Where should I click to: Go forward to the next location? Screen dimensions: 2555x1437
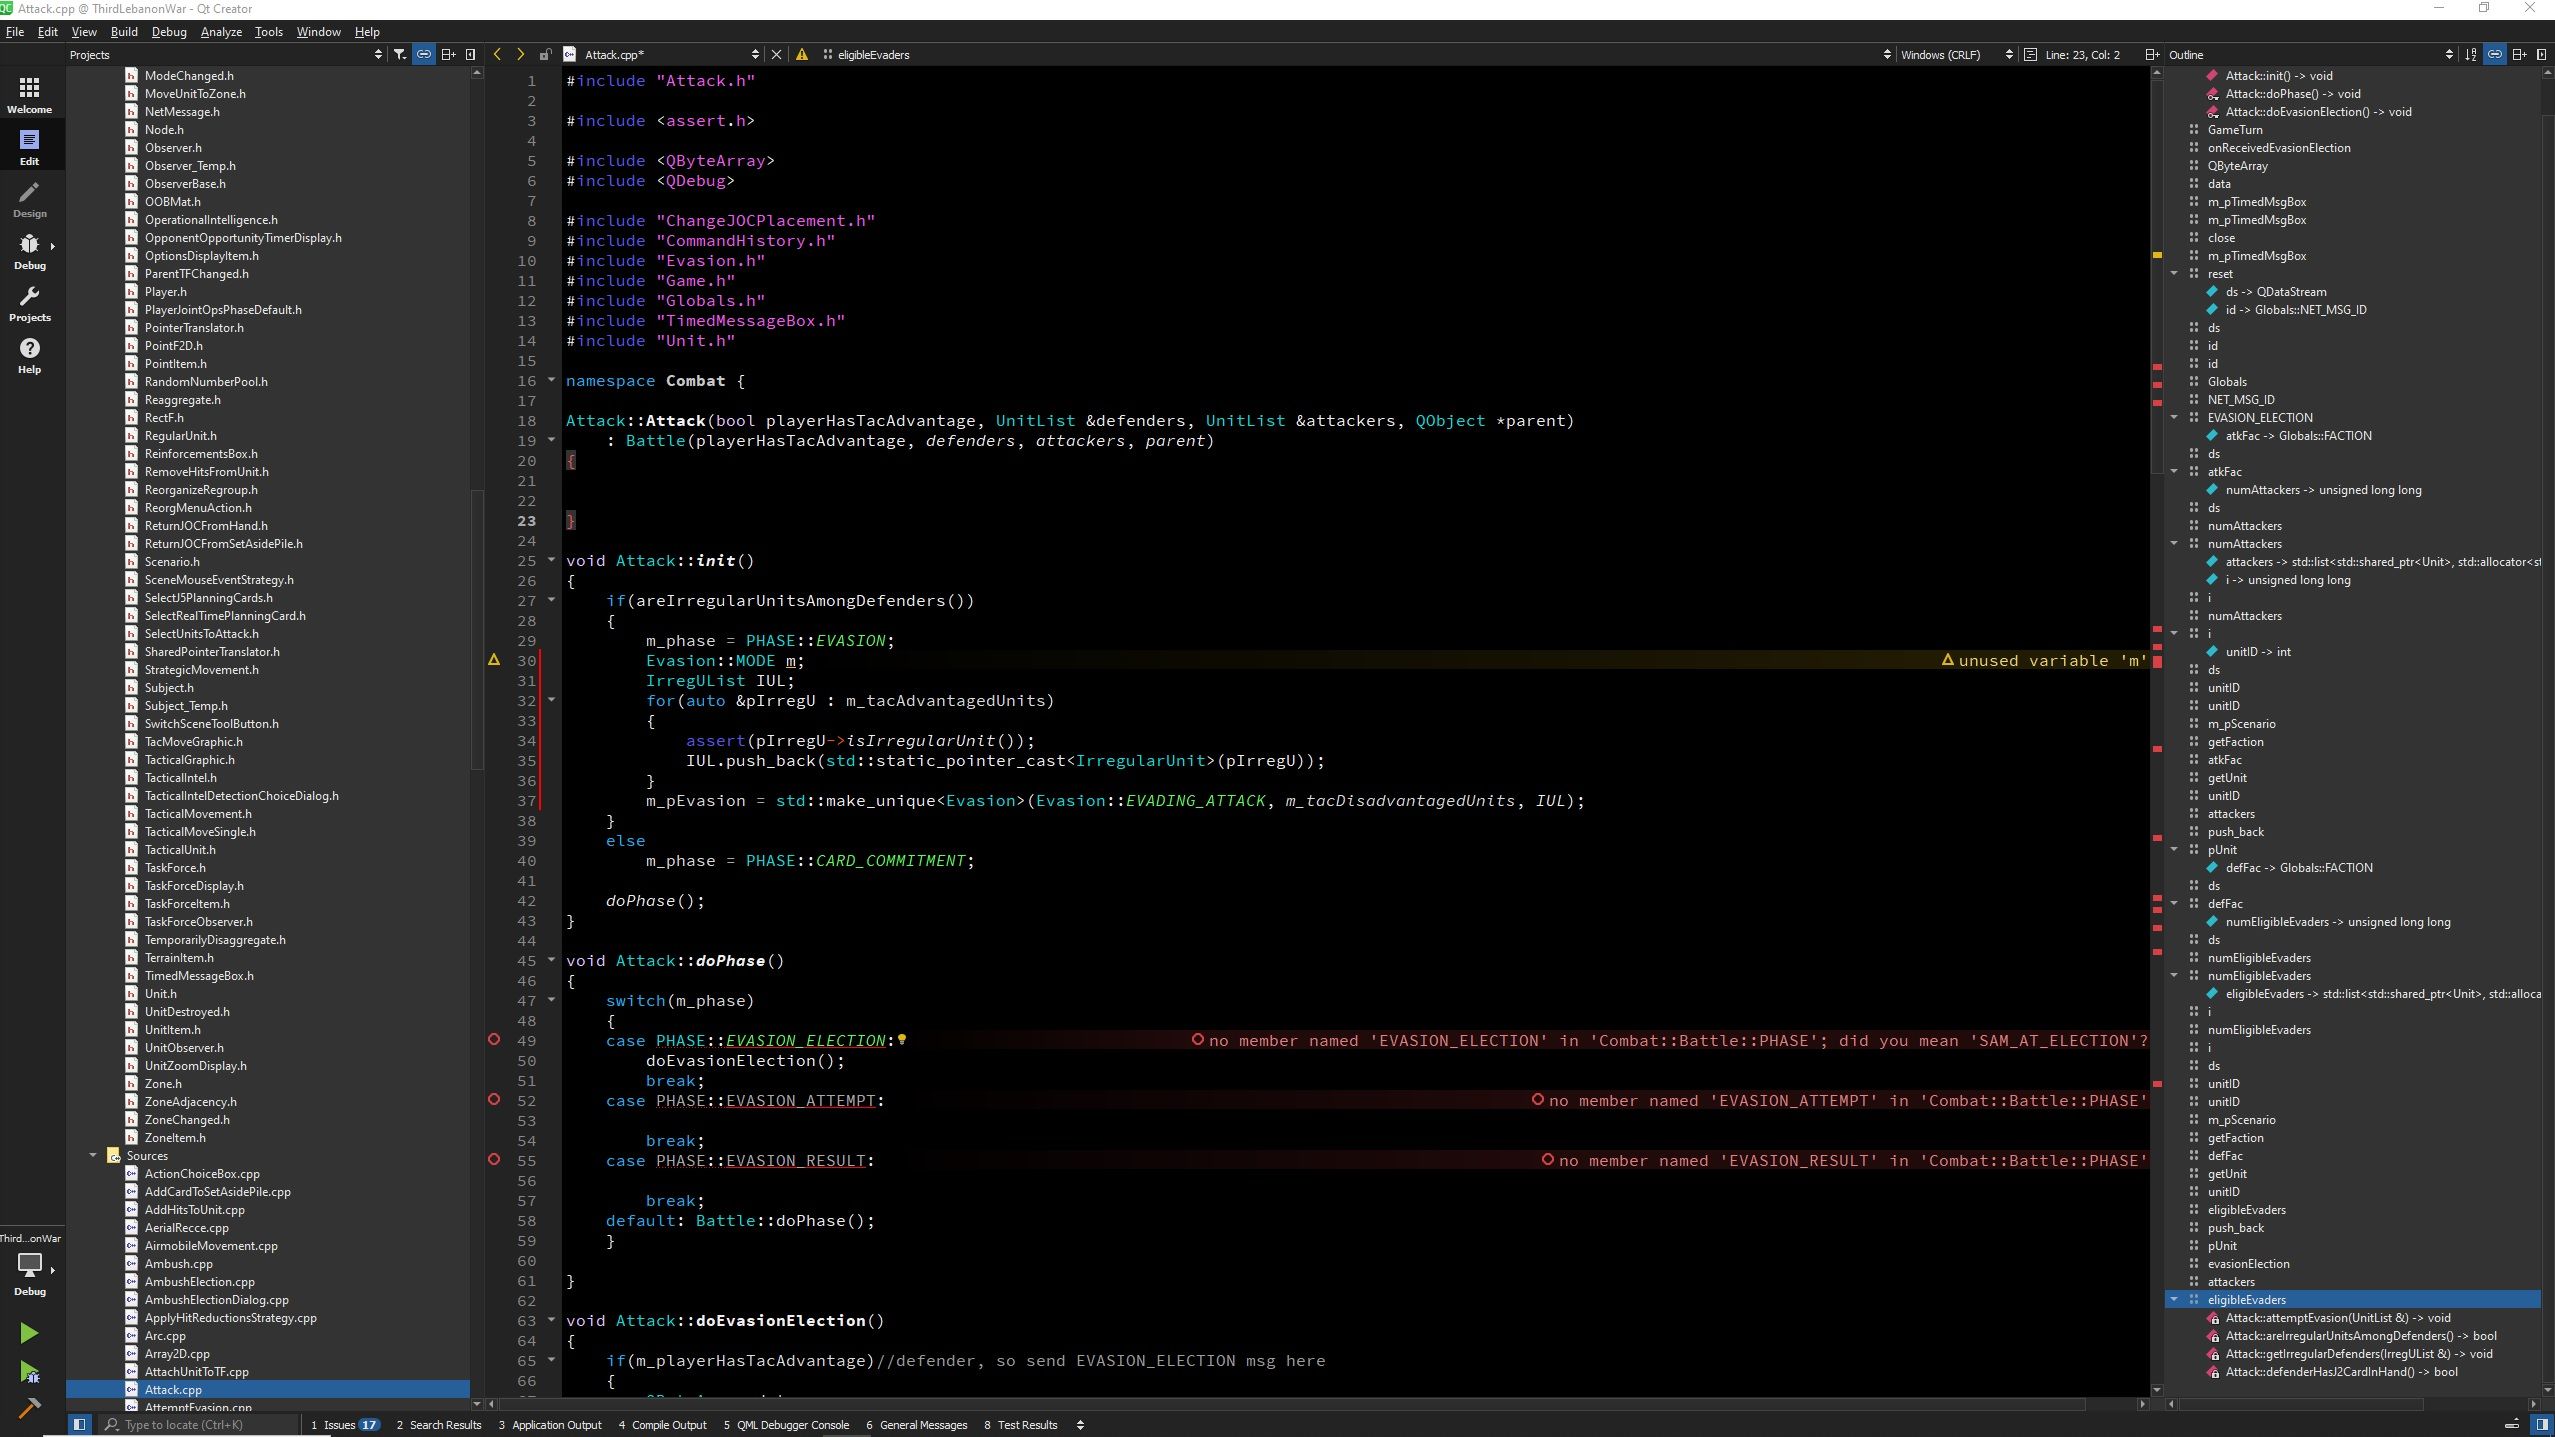tap(520, 54)
